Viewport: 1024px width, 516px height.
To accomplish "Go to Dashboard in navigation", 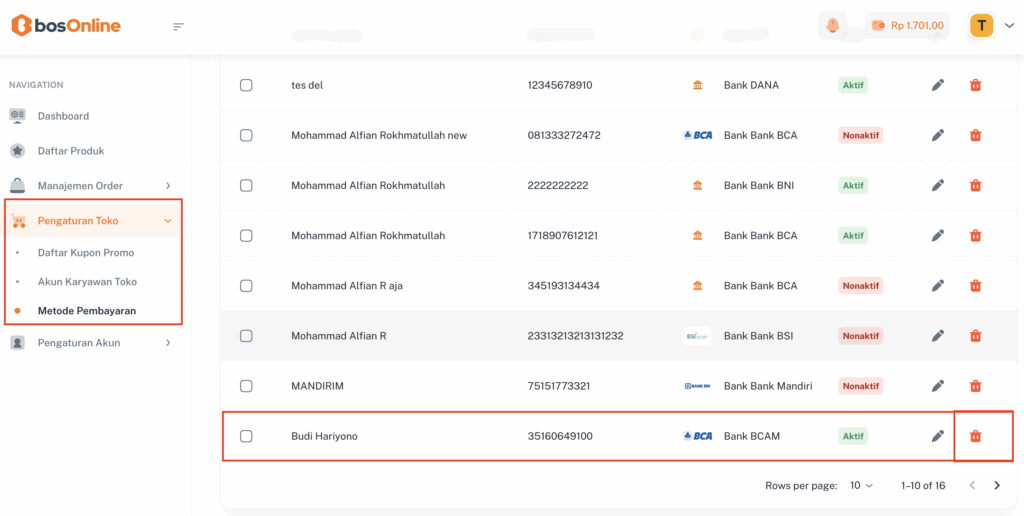I will 63,116.
